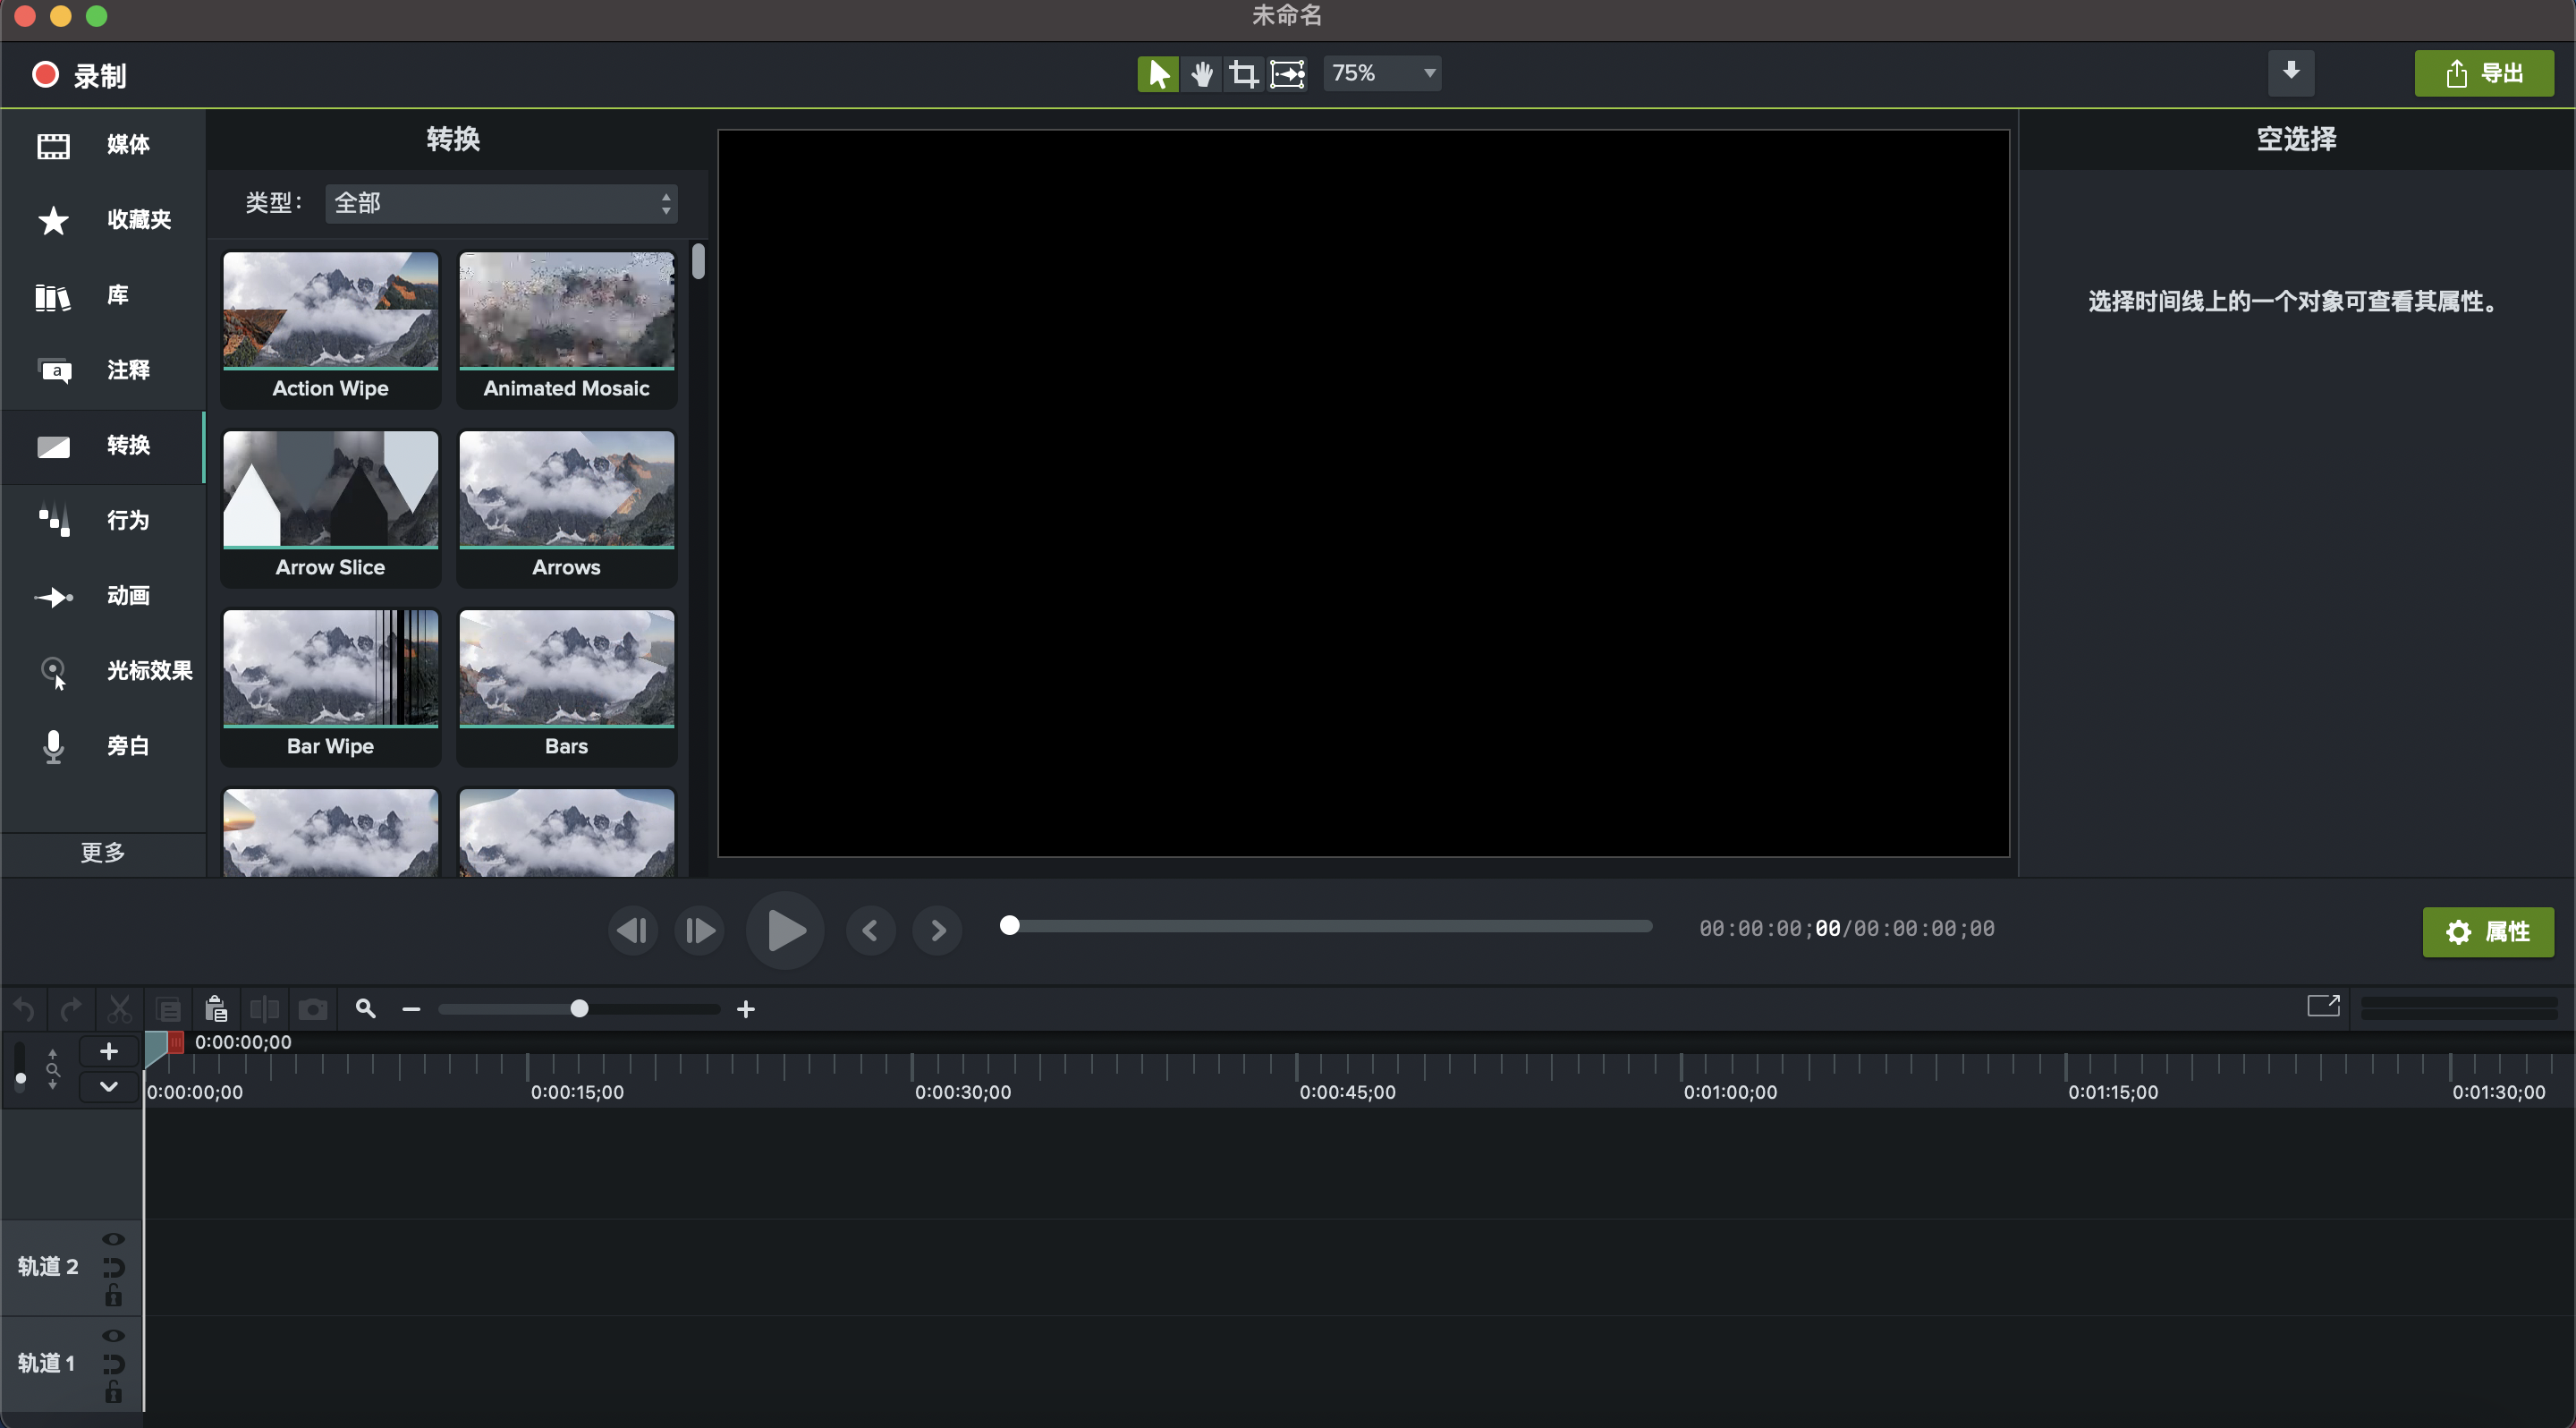
Task: Select the 轨道 2 track label
Action: pos(48,1267)
